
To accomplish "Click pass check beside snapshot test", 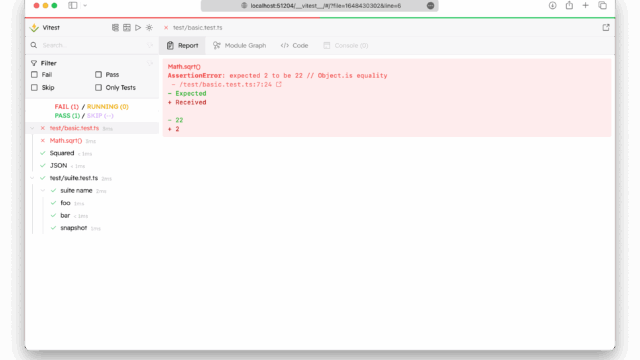I will coord(53,228).
